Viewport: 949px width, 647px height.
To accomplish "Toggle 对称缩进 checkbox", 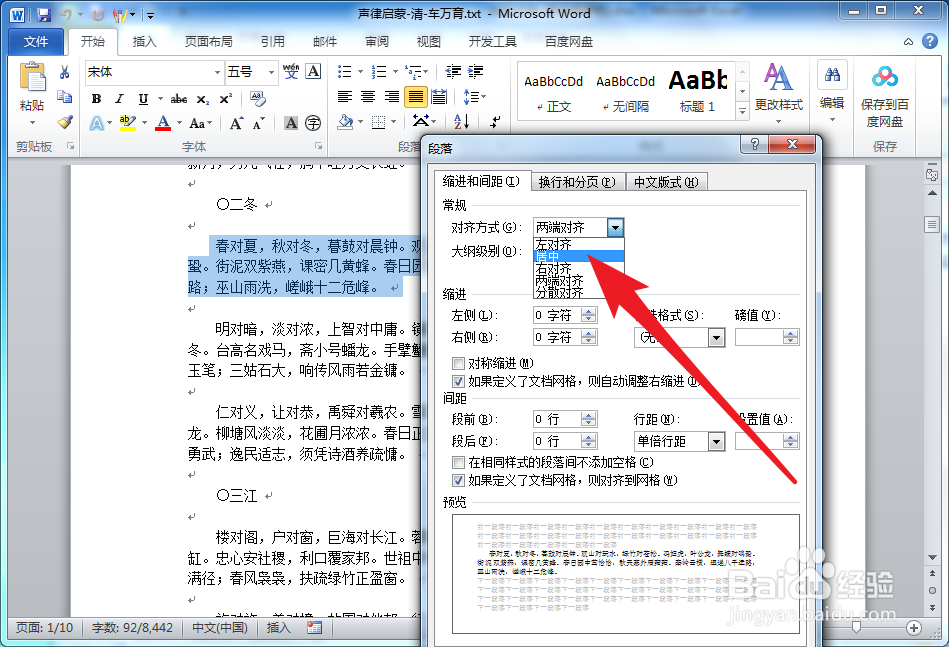I will pos(456,363).
